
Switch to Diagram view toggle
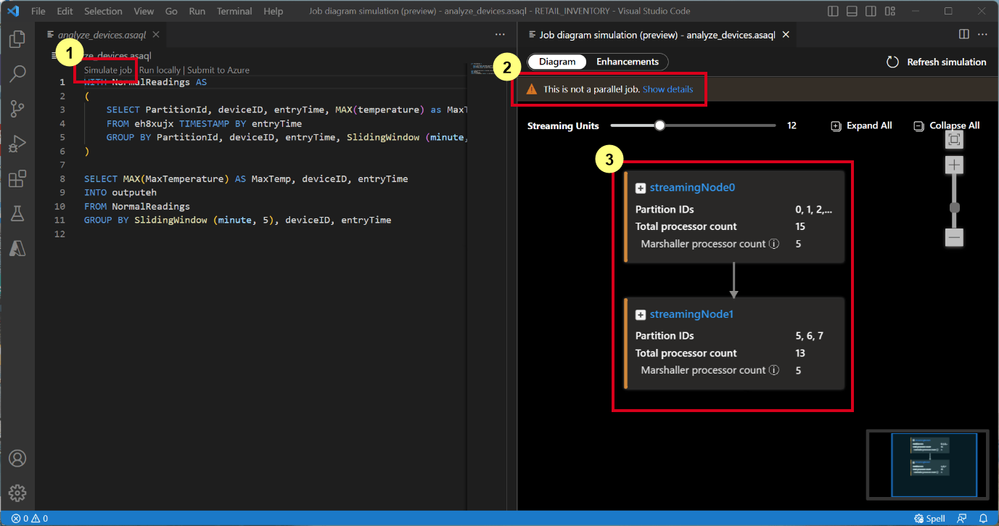tap(557, 62)
